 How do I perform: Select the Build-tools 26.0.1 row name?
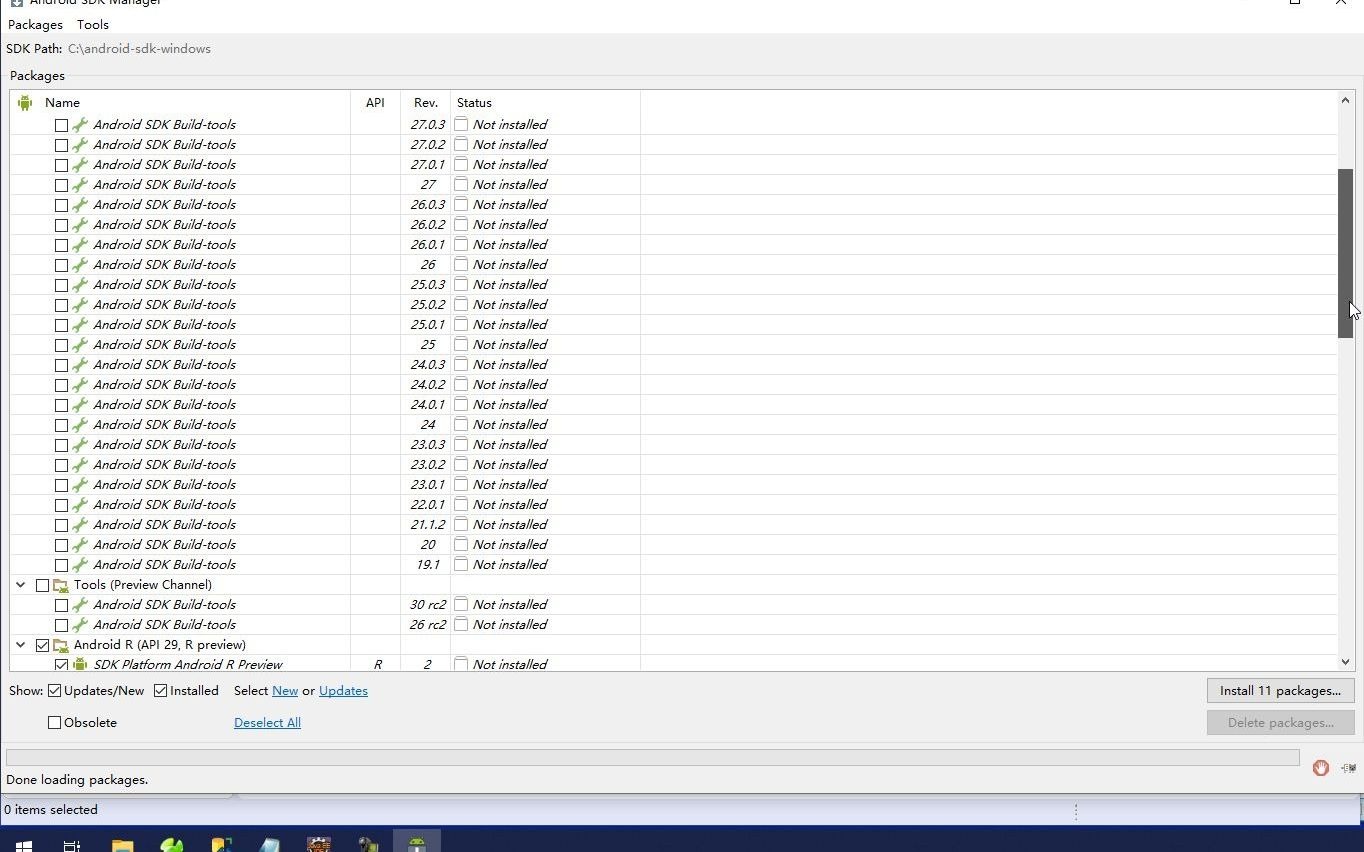tap(165, 245)
